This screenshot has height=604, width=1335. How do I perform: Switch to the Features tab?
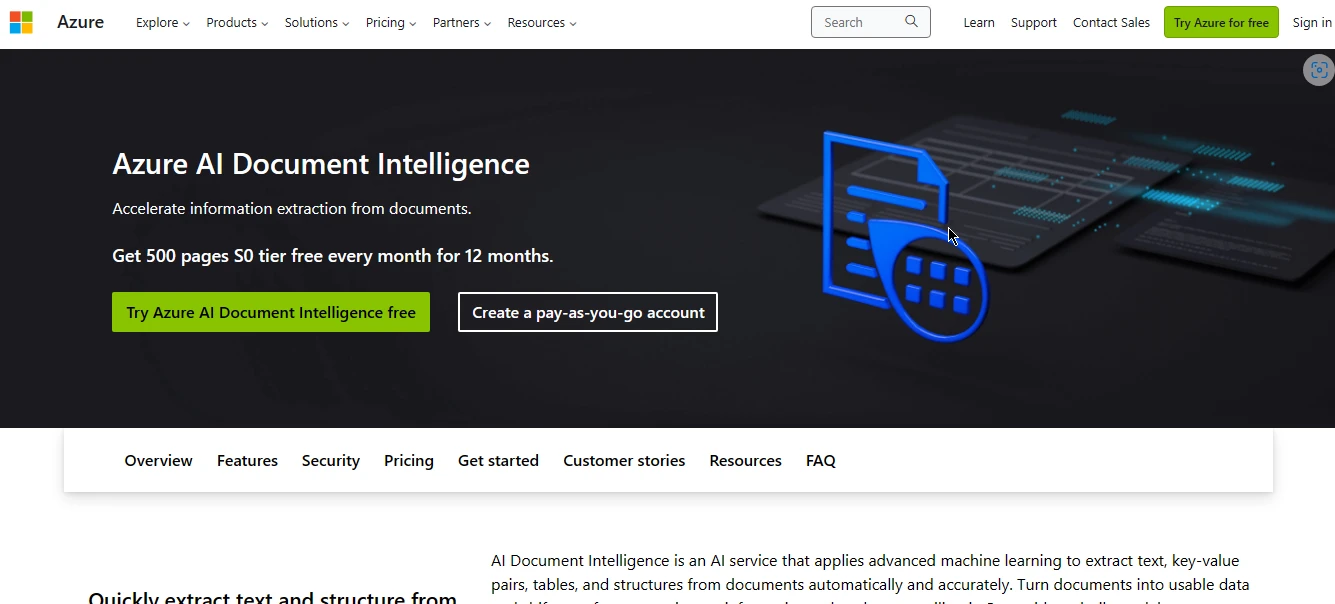247,461
